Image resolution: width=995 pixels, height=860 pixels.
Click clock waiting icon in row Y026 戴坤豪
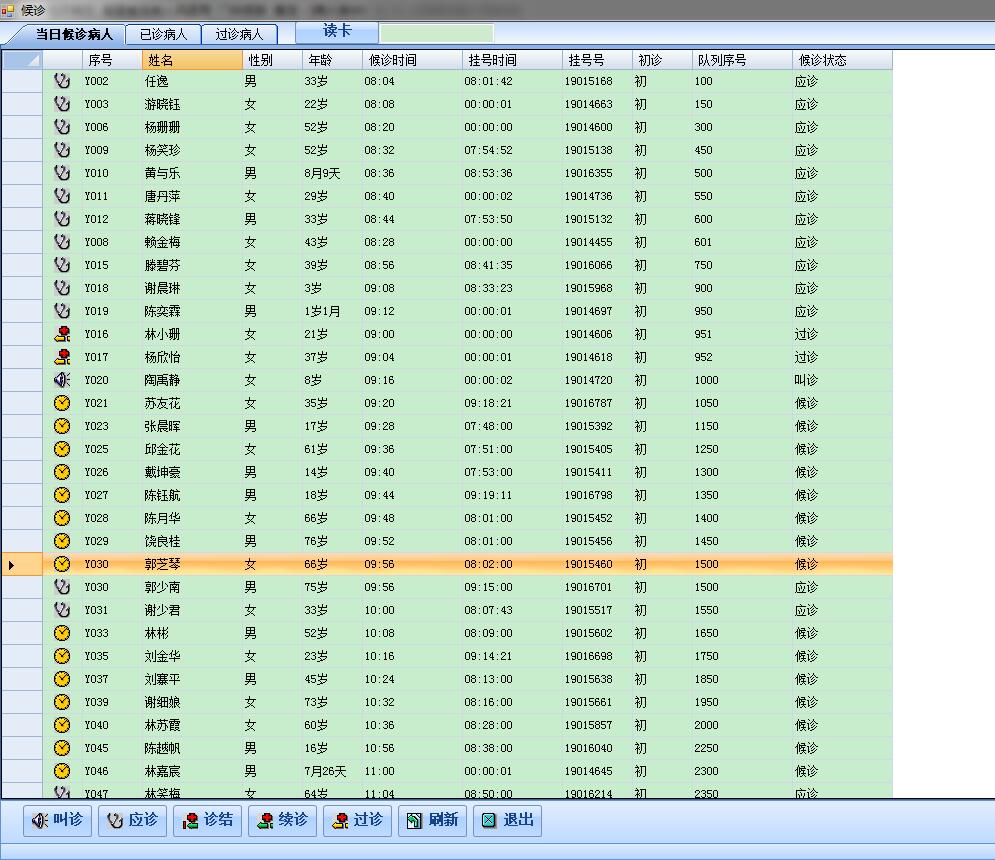(62, 472)
